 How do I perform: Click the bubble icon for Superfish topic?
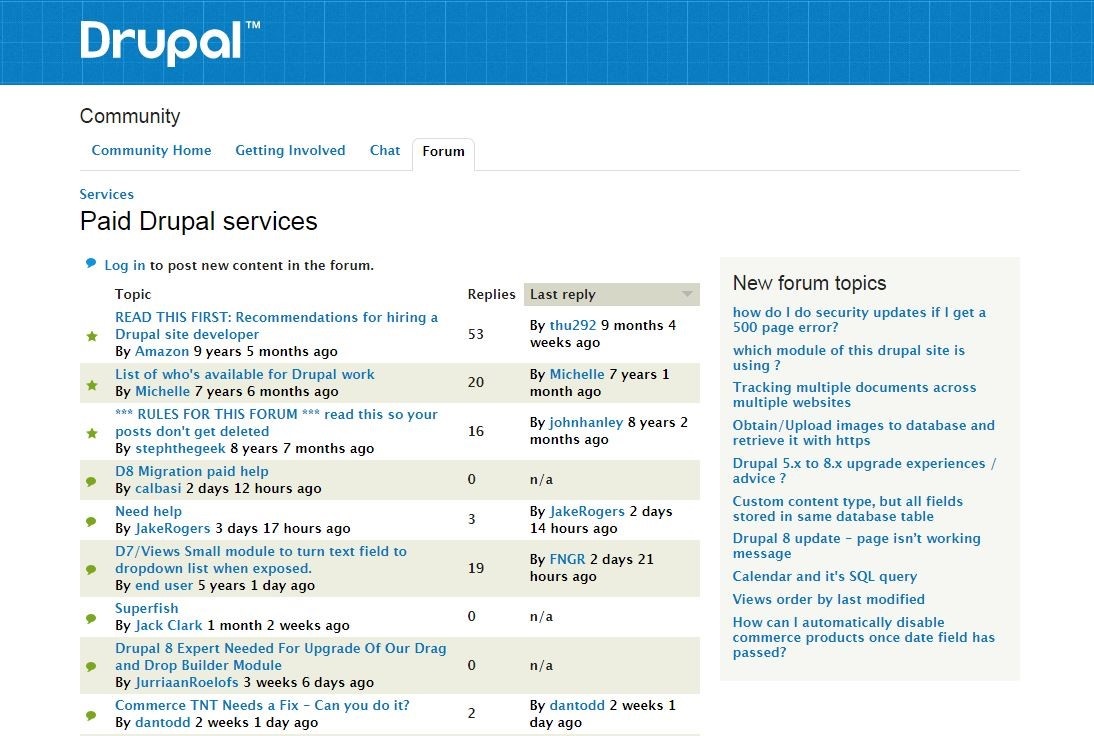pyautogui.click(x=91, y=618)
